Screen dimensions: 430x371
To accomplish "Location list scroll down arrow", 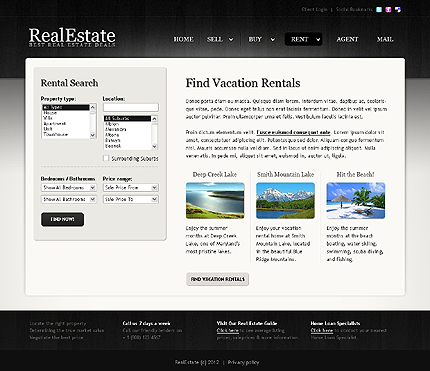I will click(x=154, y=146).
